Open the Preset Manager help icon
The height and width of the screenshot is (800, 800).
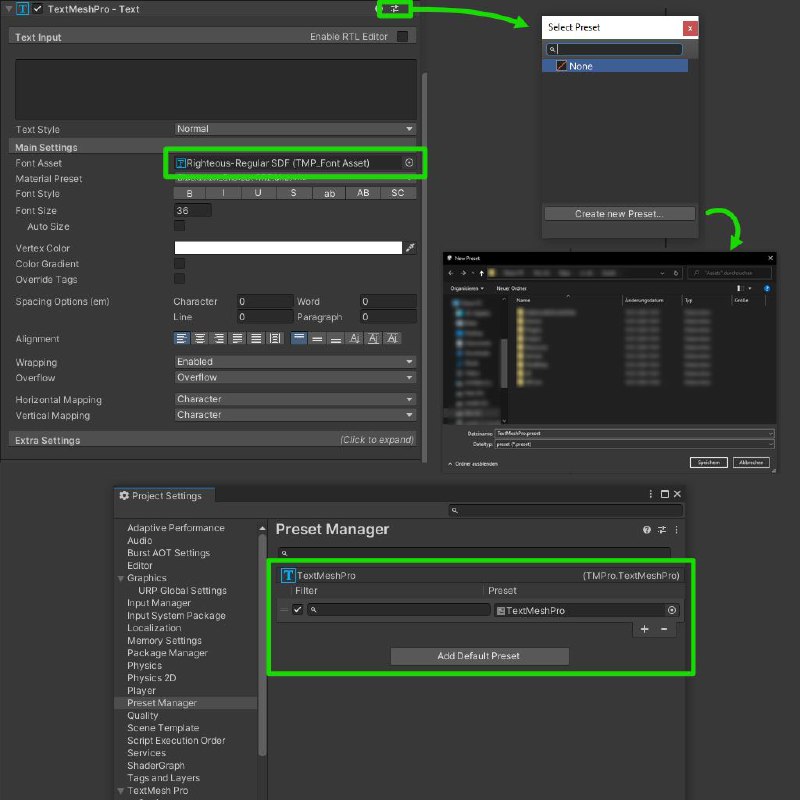click(646, 530)
